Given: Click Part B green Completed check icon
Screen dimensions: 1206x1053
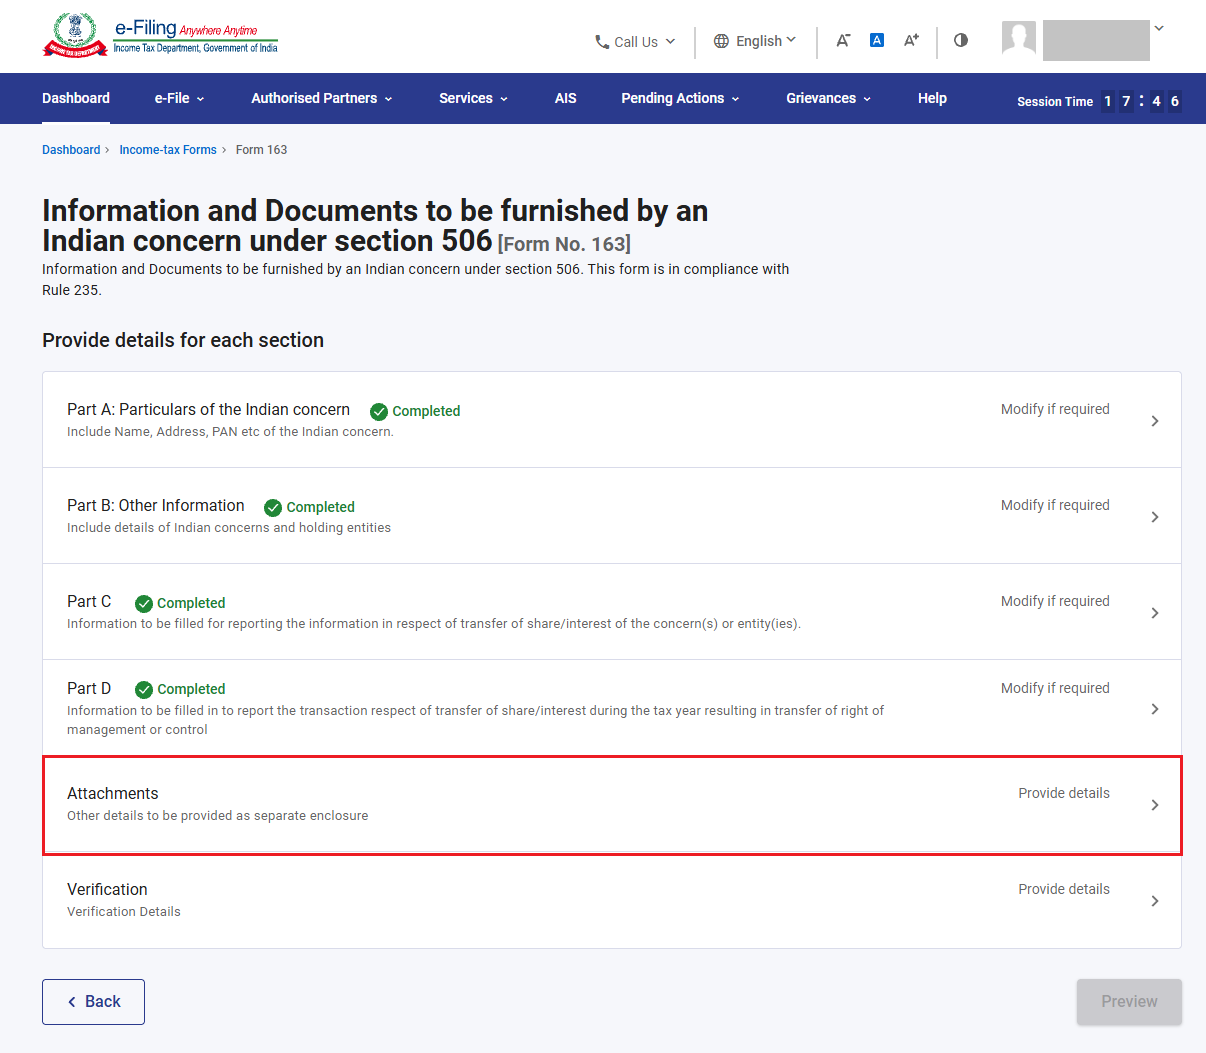Looking at the screenshot, I should tap(273, 507).
